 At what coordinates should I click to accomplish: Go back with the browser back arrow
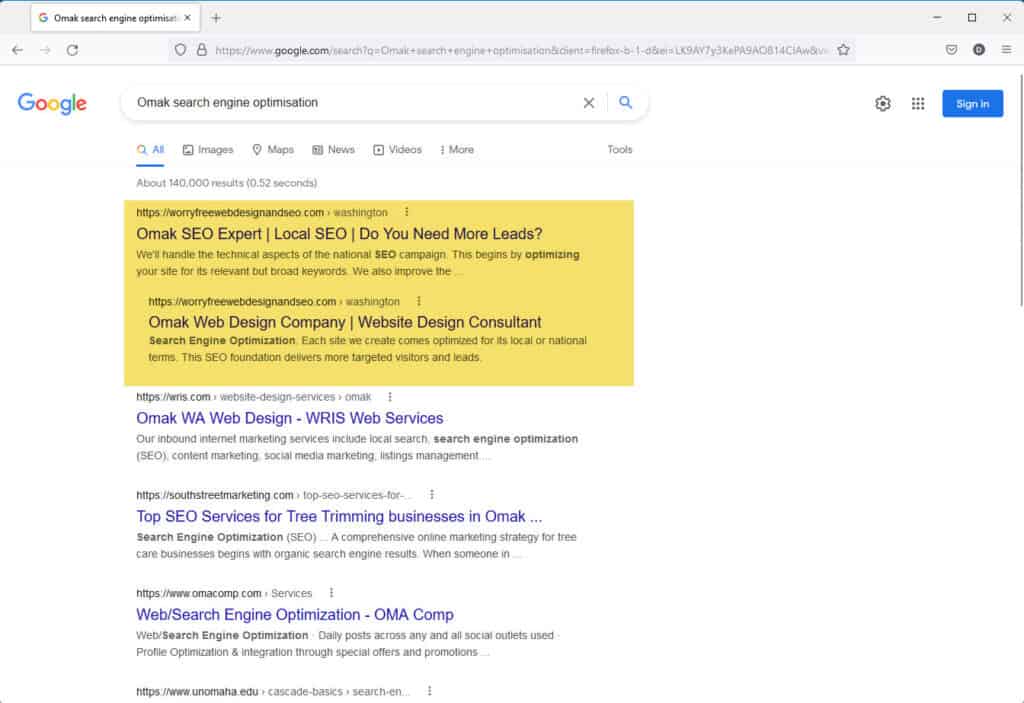pos(18,50)
